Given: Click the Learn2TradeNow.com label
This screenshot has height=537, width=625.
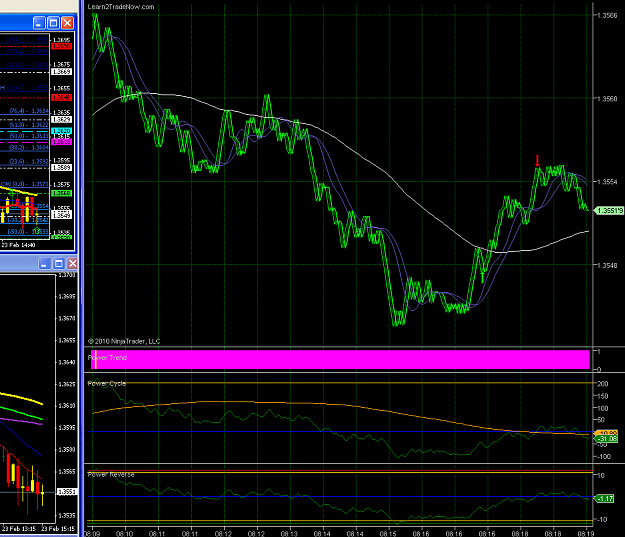Looking at the screenshot, I should [121, 7].
